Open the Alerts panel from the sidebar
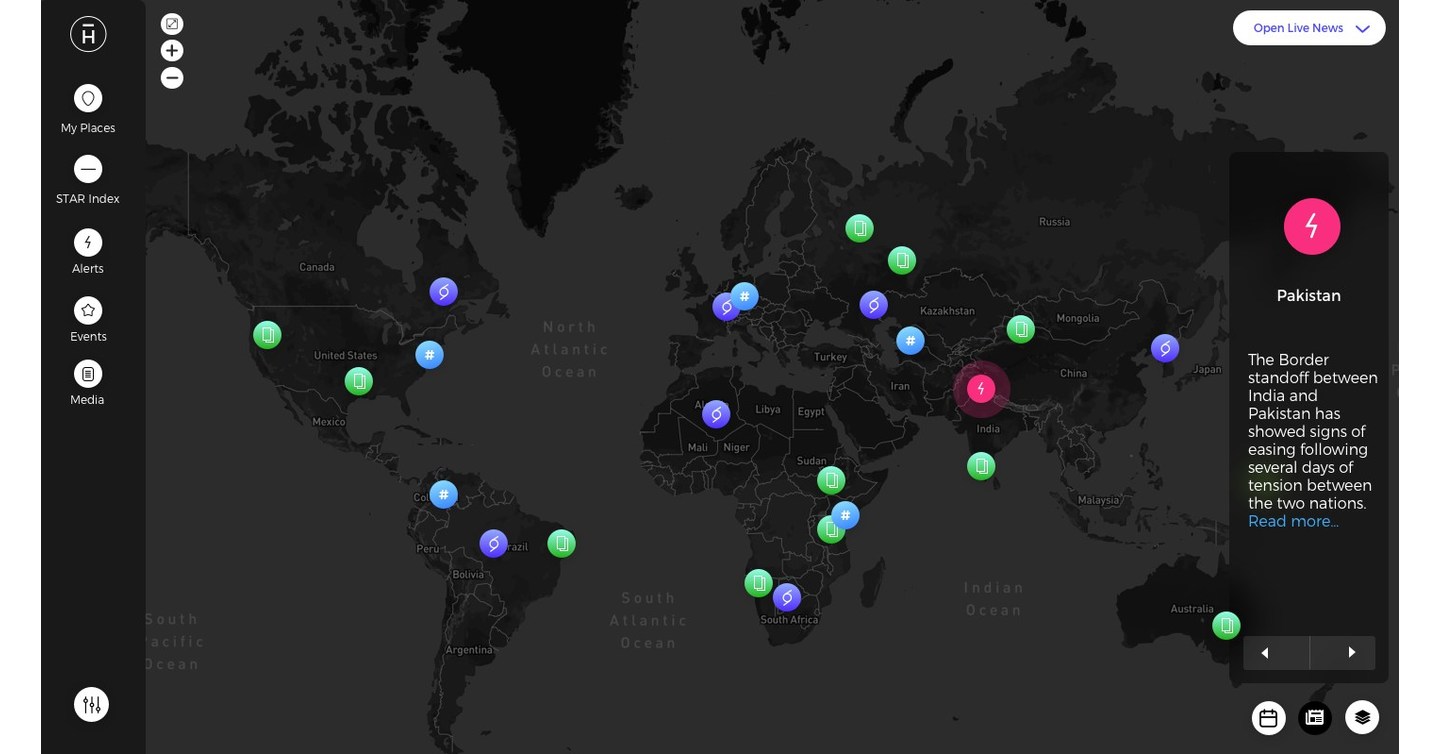Screen dimensions: 1440x754 [88, 242]
